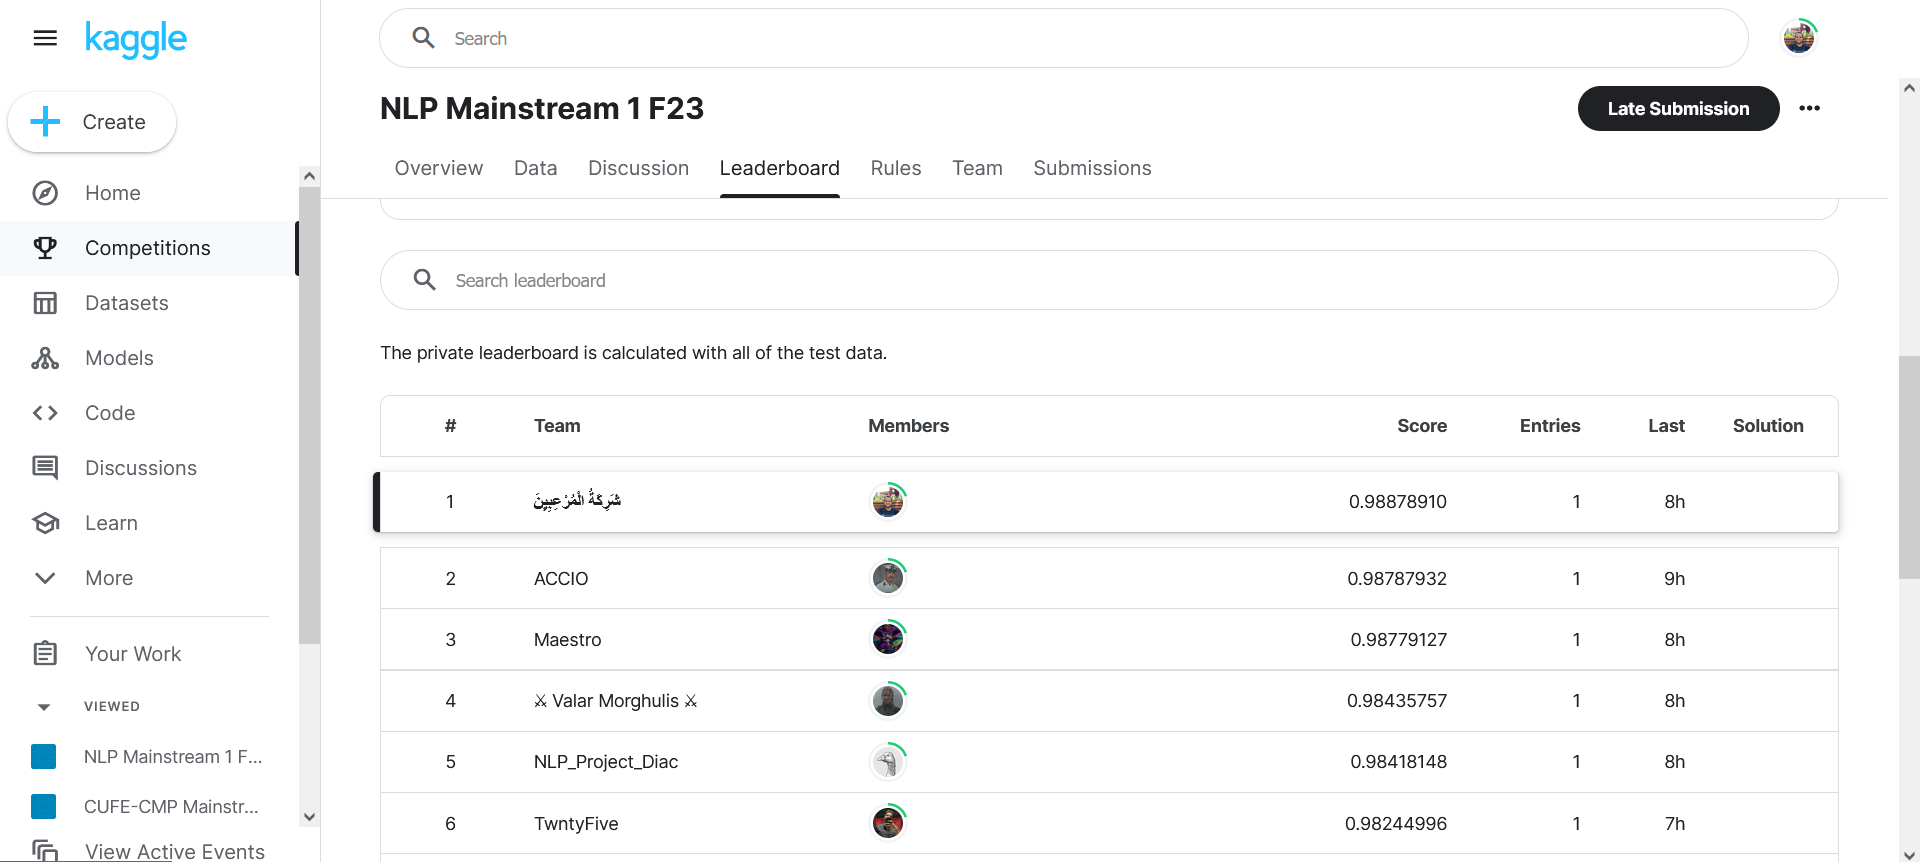The height and width of the screenshot is (862, 1920).
Task: Click the NLP_Project_Diac member avatar
Action: [x=888, y=761]
